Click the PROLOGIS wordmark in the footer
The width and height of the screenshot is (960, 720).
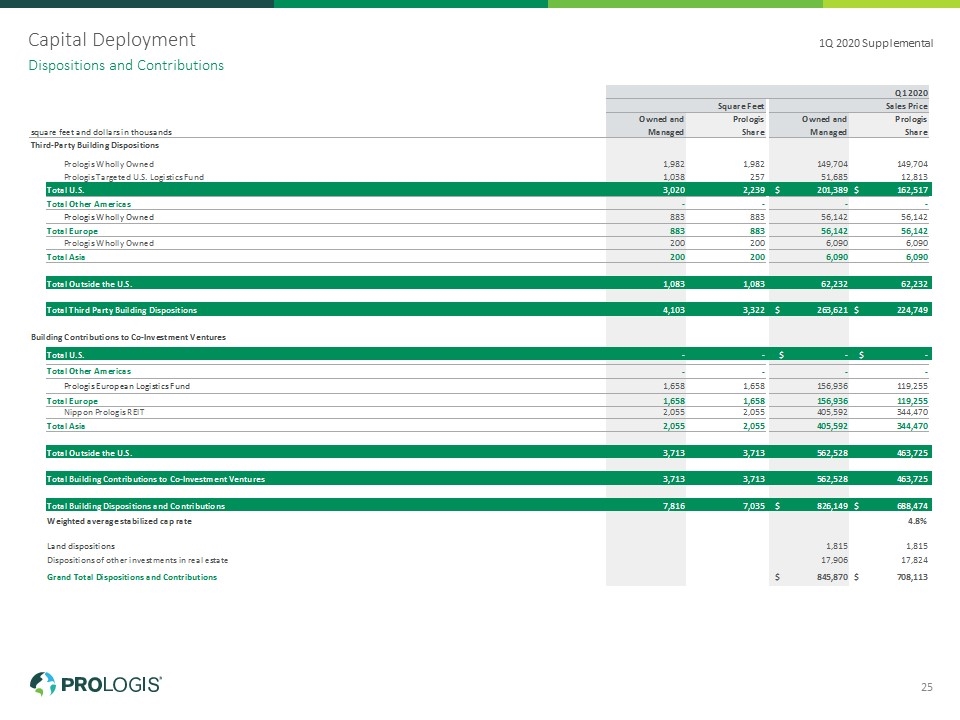(111, 684)
